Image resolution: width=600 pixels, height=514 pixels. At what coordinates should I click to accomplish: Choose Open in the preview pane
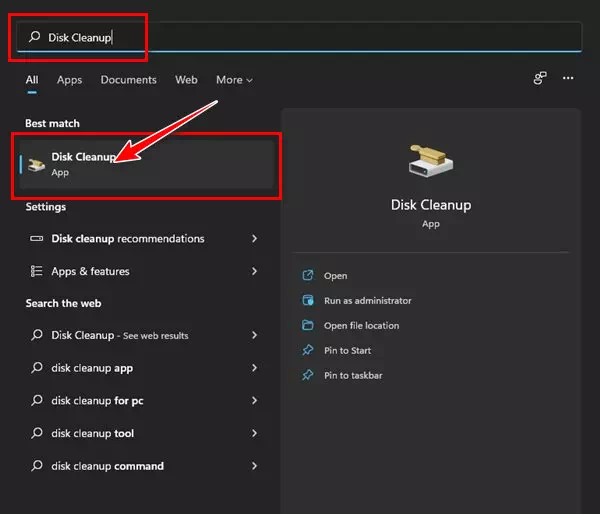(336, 276)
